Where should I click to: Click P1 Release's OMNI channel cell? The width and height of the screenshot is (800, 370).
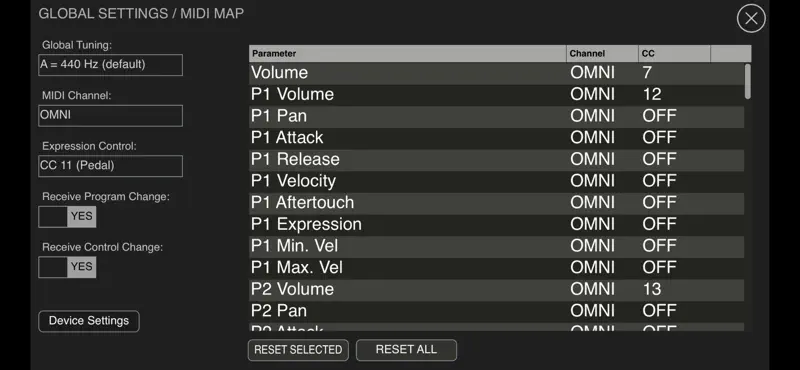(x=592, y=160)
